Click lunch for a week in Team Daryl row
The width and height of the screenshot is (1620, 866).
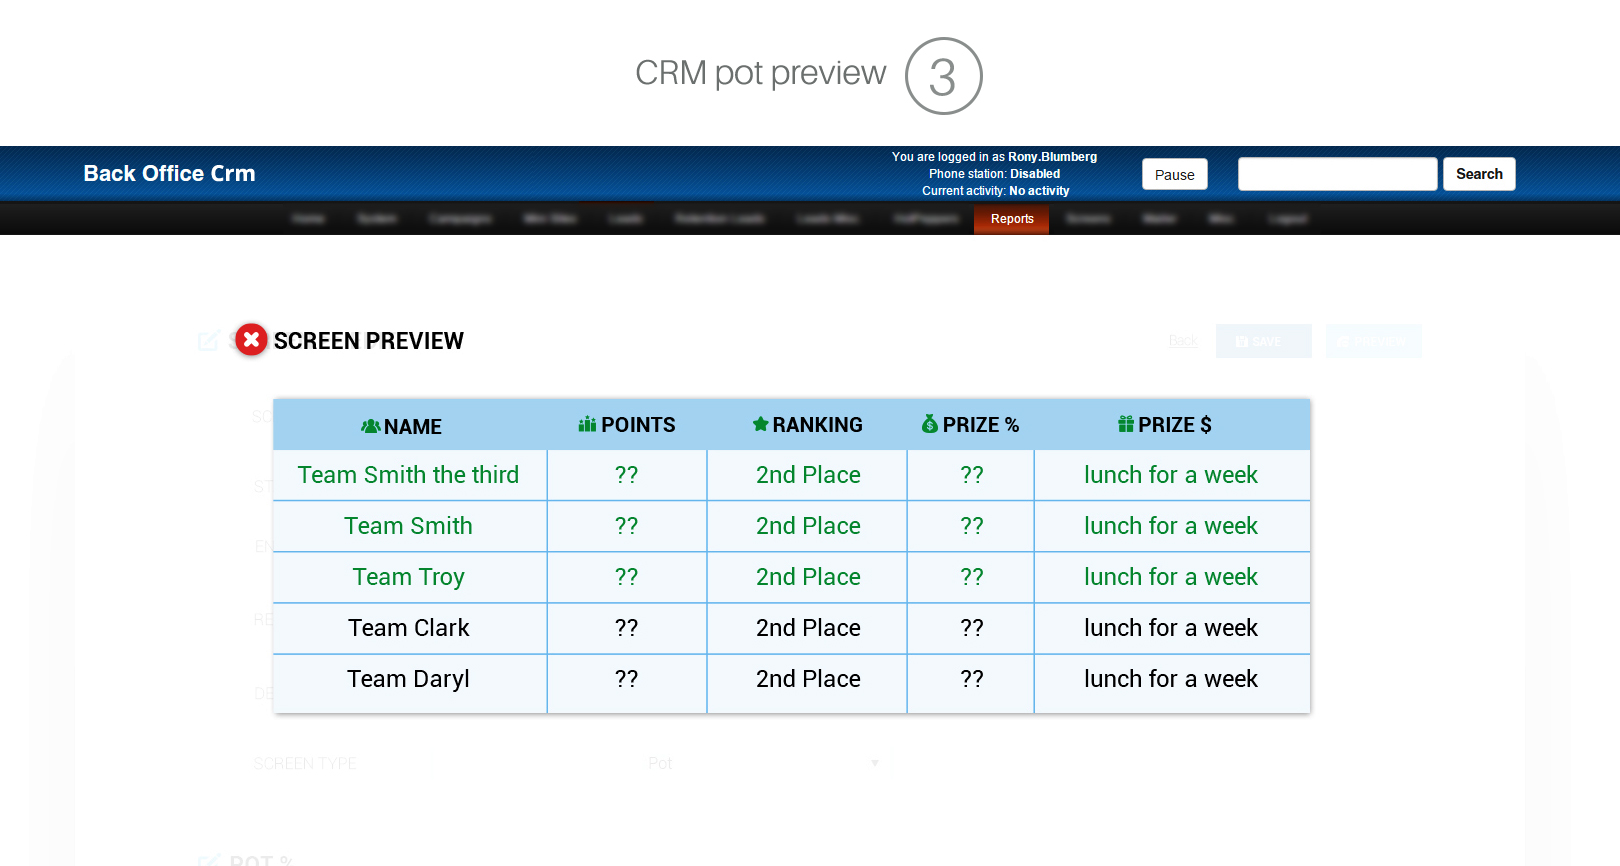pyautogui.click(x=1171, y=679)
